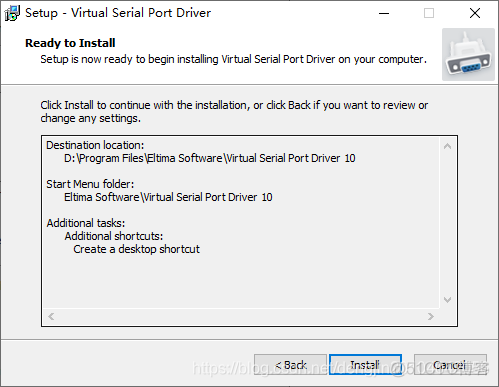The width and height of the screenshot is (499, 387).
Task: Close the Virtual Serial Port Driver setup
Action: (475, 13)
